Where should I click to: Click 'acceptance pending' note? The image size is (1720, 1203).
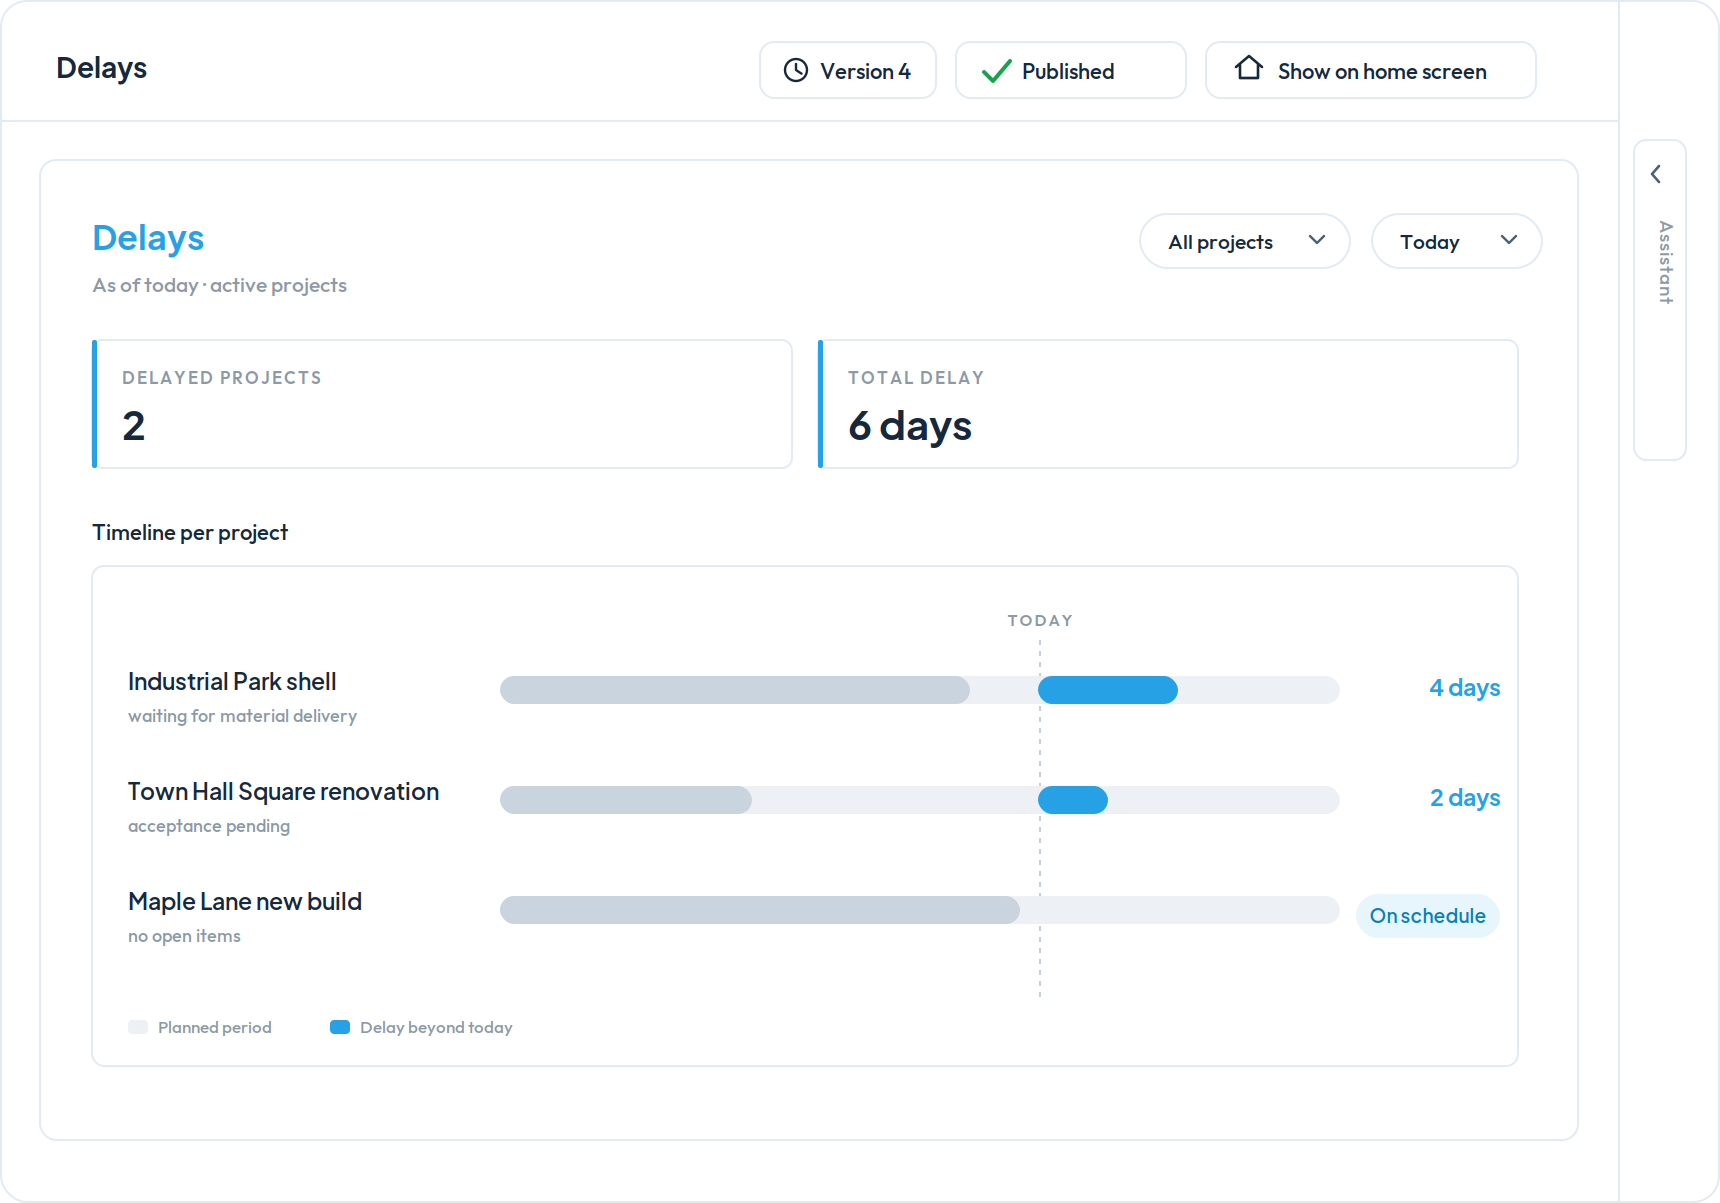click(x=209, y=826)
